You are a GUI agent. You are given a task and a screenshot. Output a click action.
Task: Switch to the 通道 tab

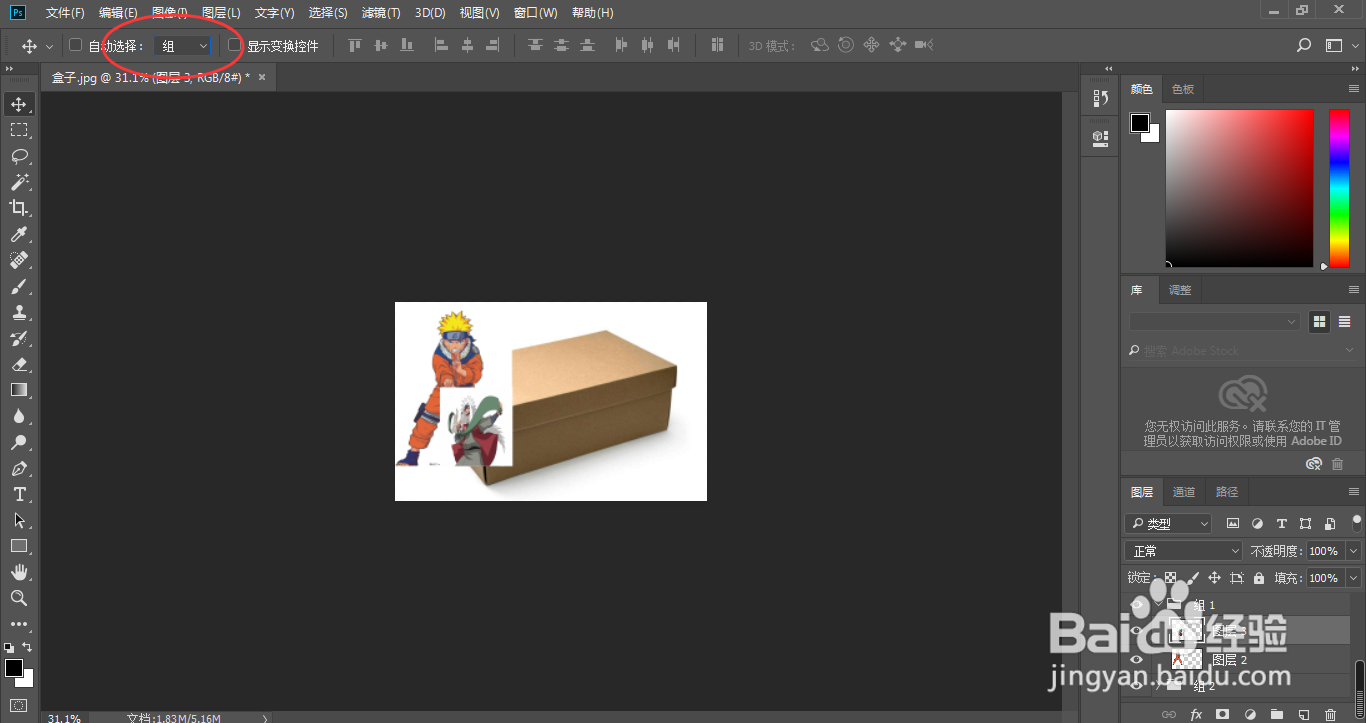click(1184, 492)
